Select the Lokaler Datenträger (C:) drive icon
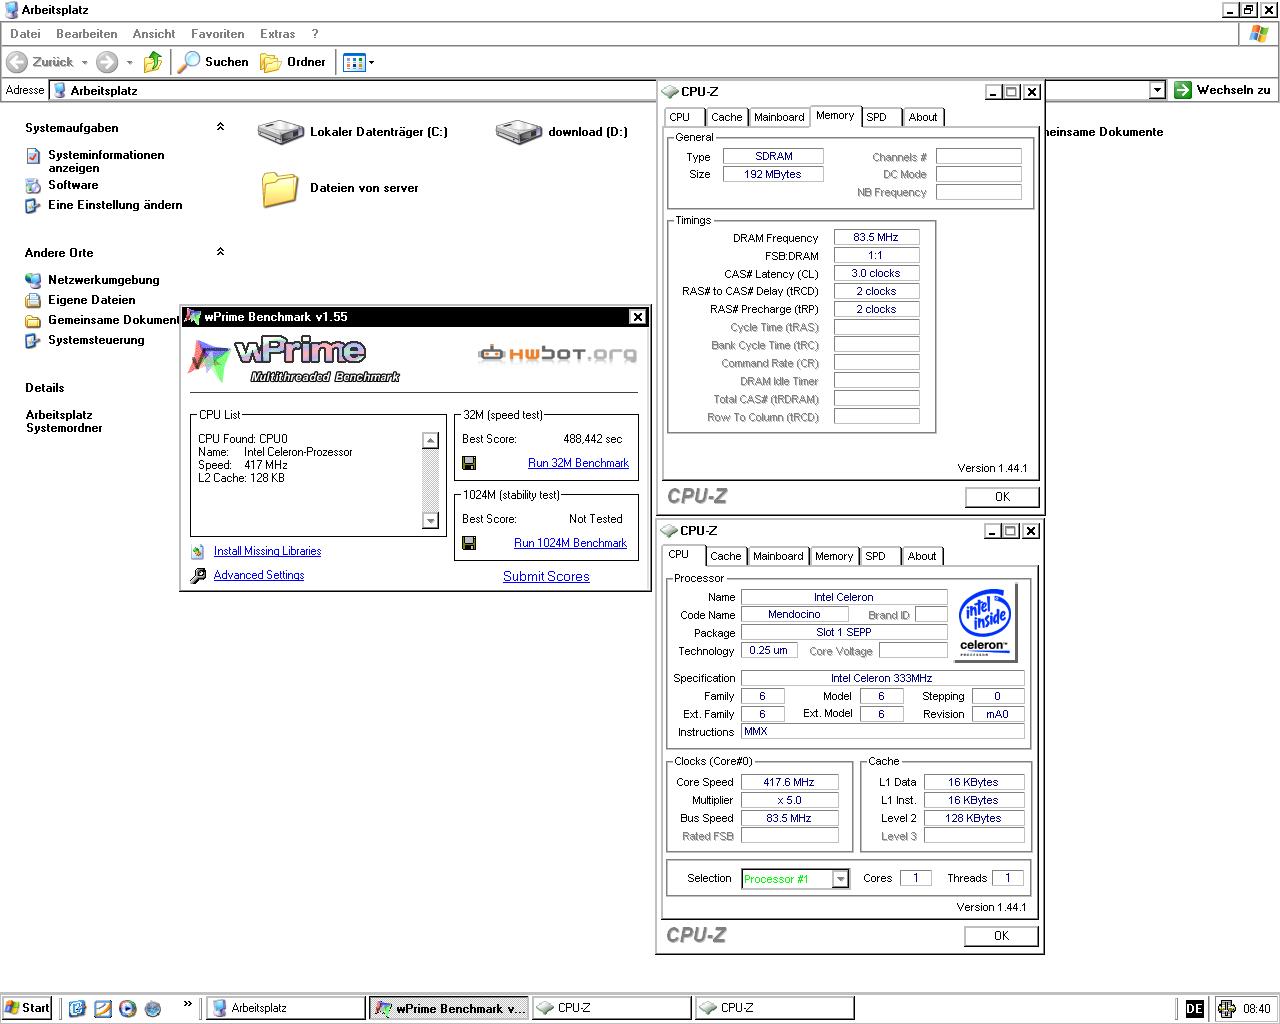The image size is (1280, 1024). click(280, 132)
